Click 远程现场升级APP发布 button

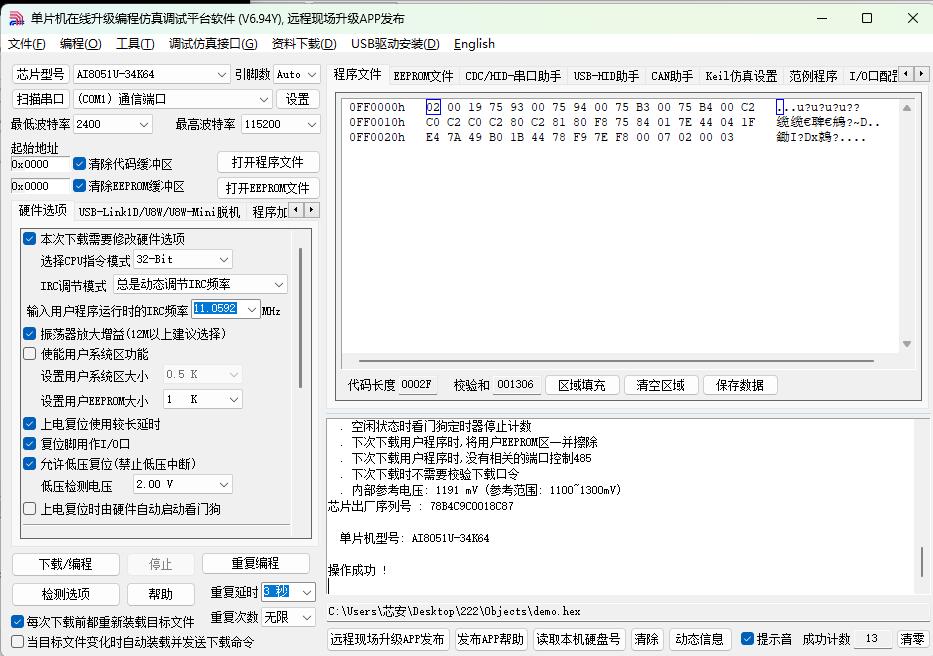387,639
